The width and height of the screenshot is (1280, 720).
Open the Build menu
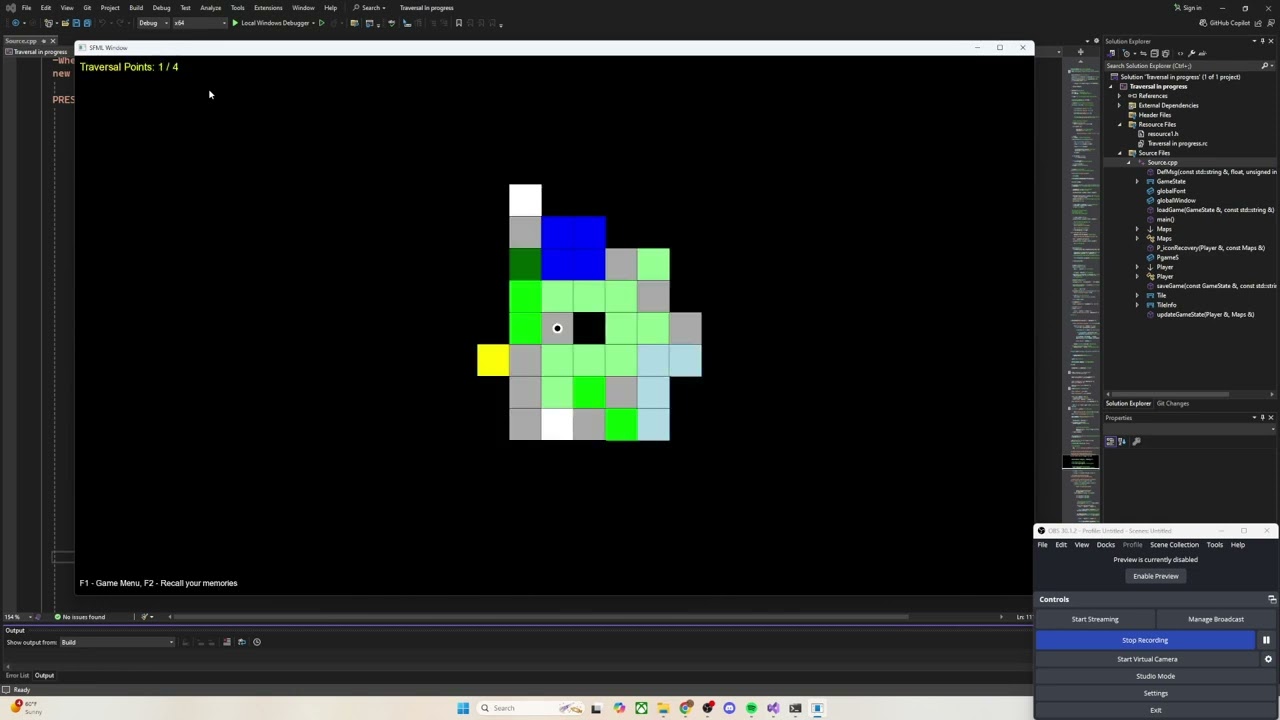click(x=136, y=8)
